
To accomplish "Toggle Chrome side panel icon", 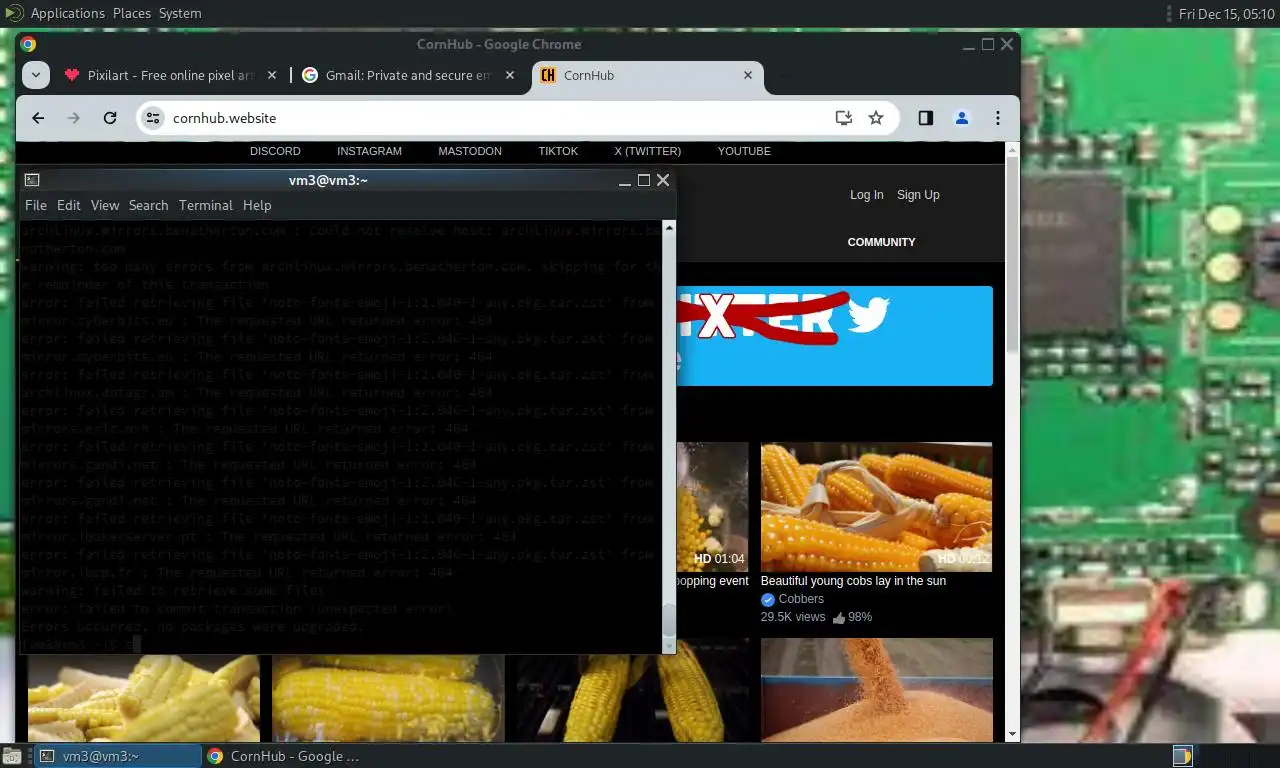I will [x=926, y=118].
